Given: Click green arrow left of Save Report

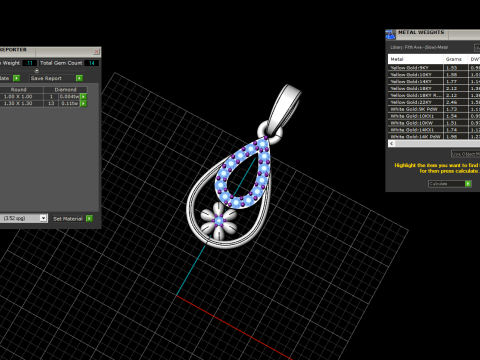Looking at the screenshot, I should [16, 78].
